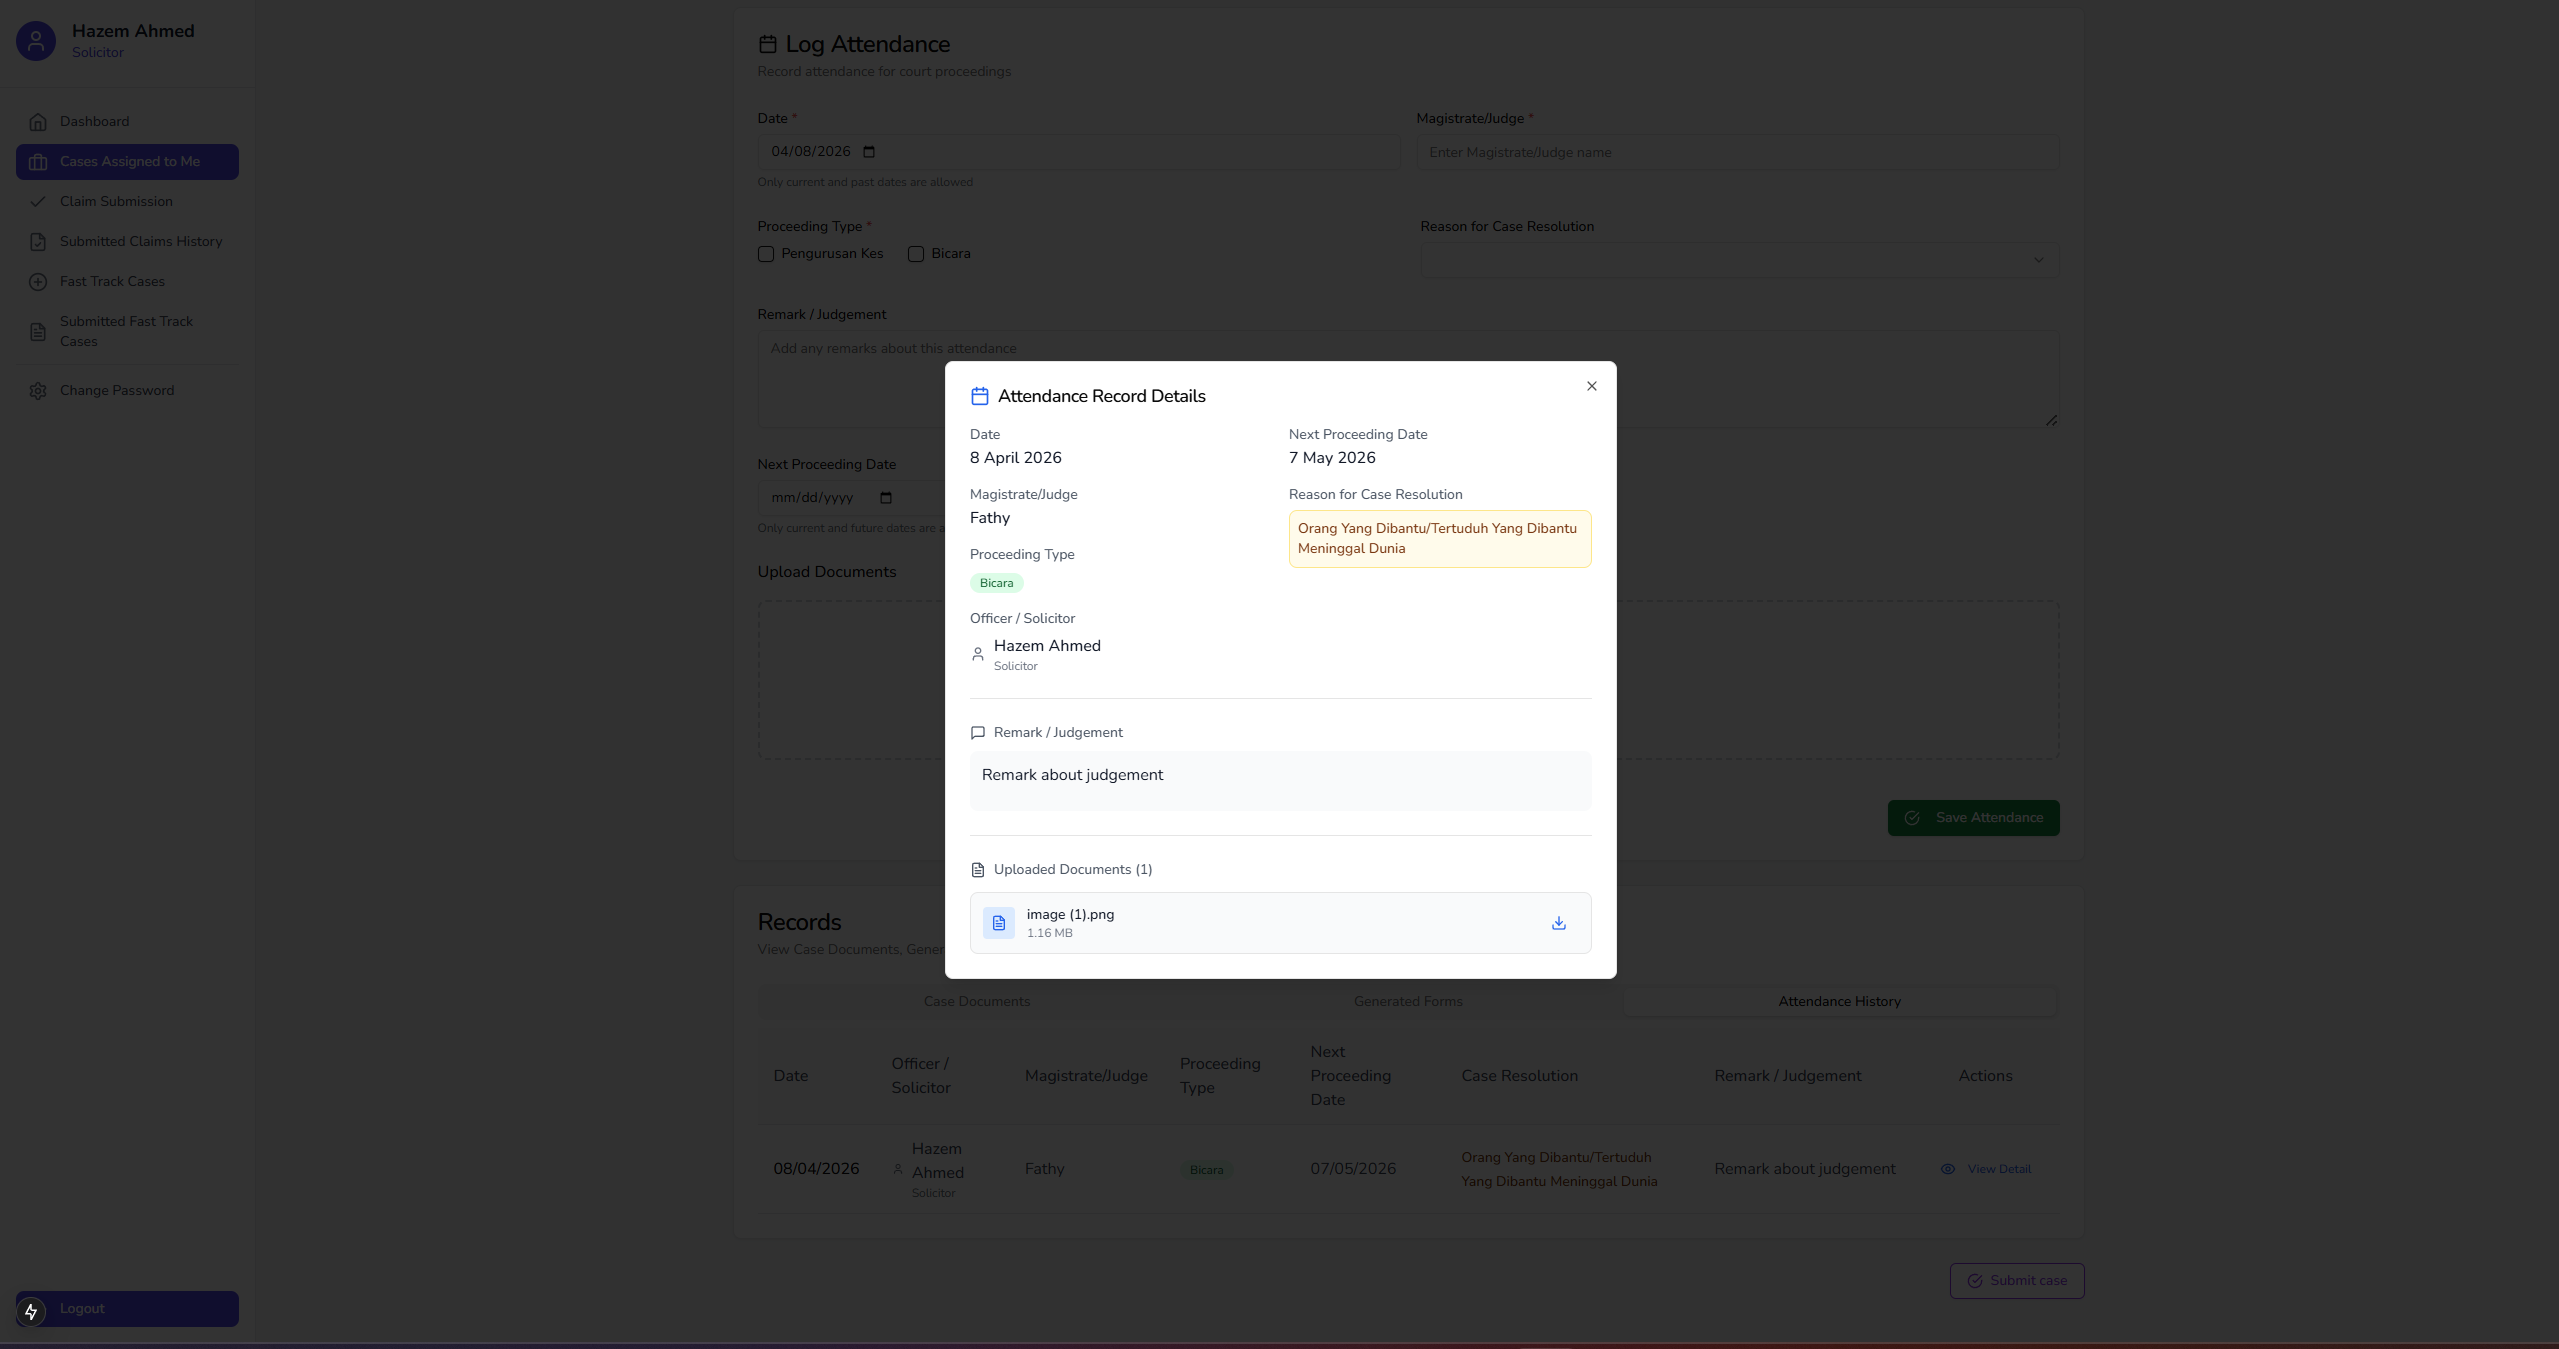Tick the Bicara checkbox

point(916,254)
